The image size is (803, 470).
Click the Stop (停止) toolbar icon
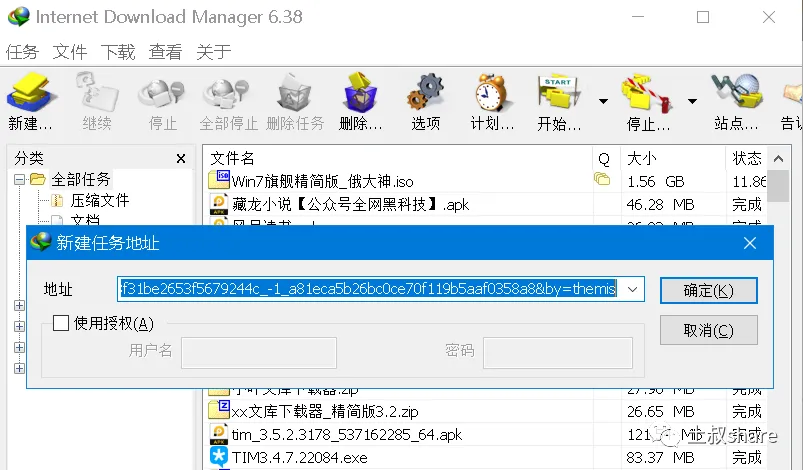coord(162,101)
